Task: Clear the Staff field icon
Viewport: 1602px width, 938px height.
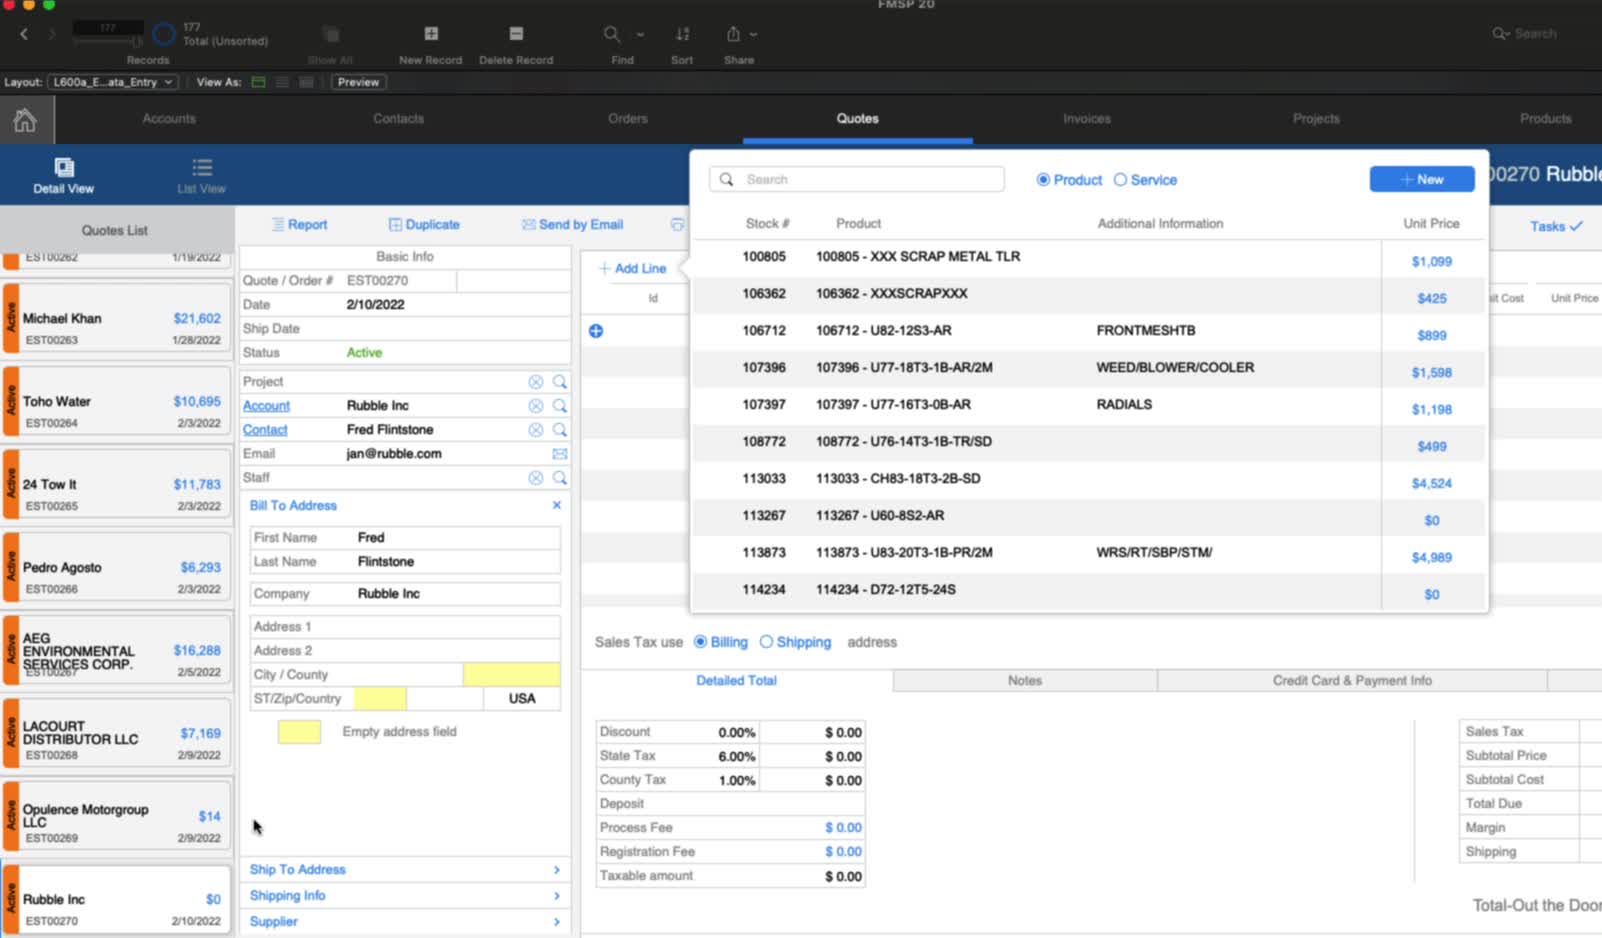Action: 536,478
